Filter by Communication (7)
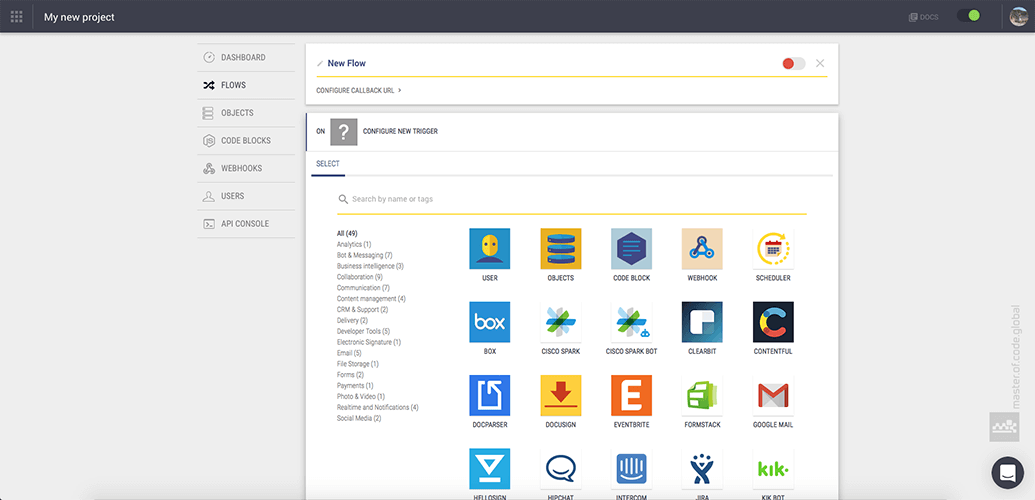 (x=363, y=288)
